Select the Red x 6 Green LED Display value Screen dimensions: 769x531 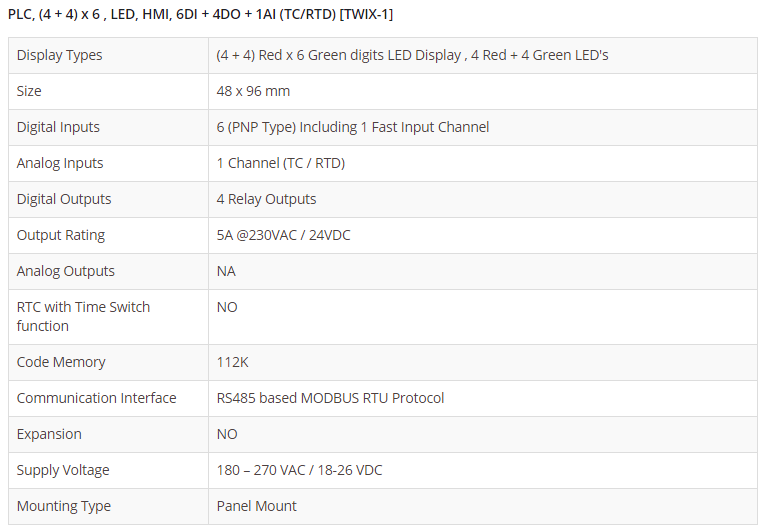412,55
